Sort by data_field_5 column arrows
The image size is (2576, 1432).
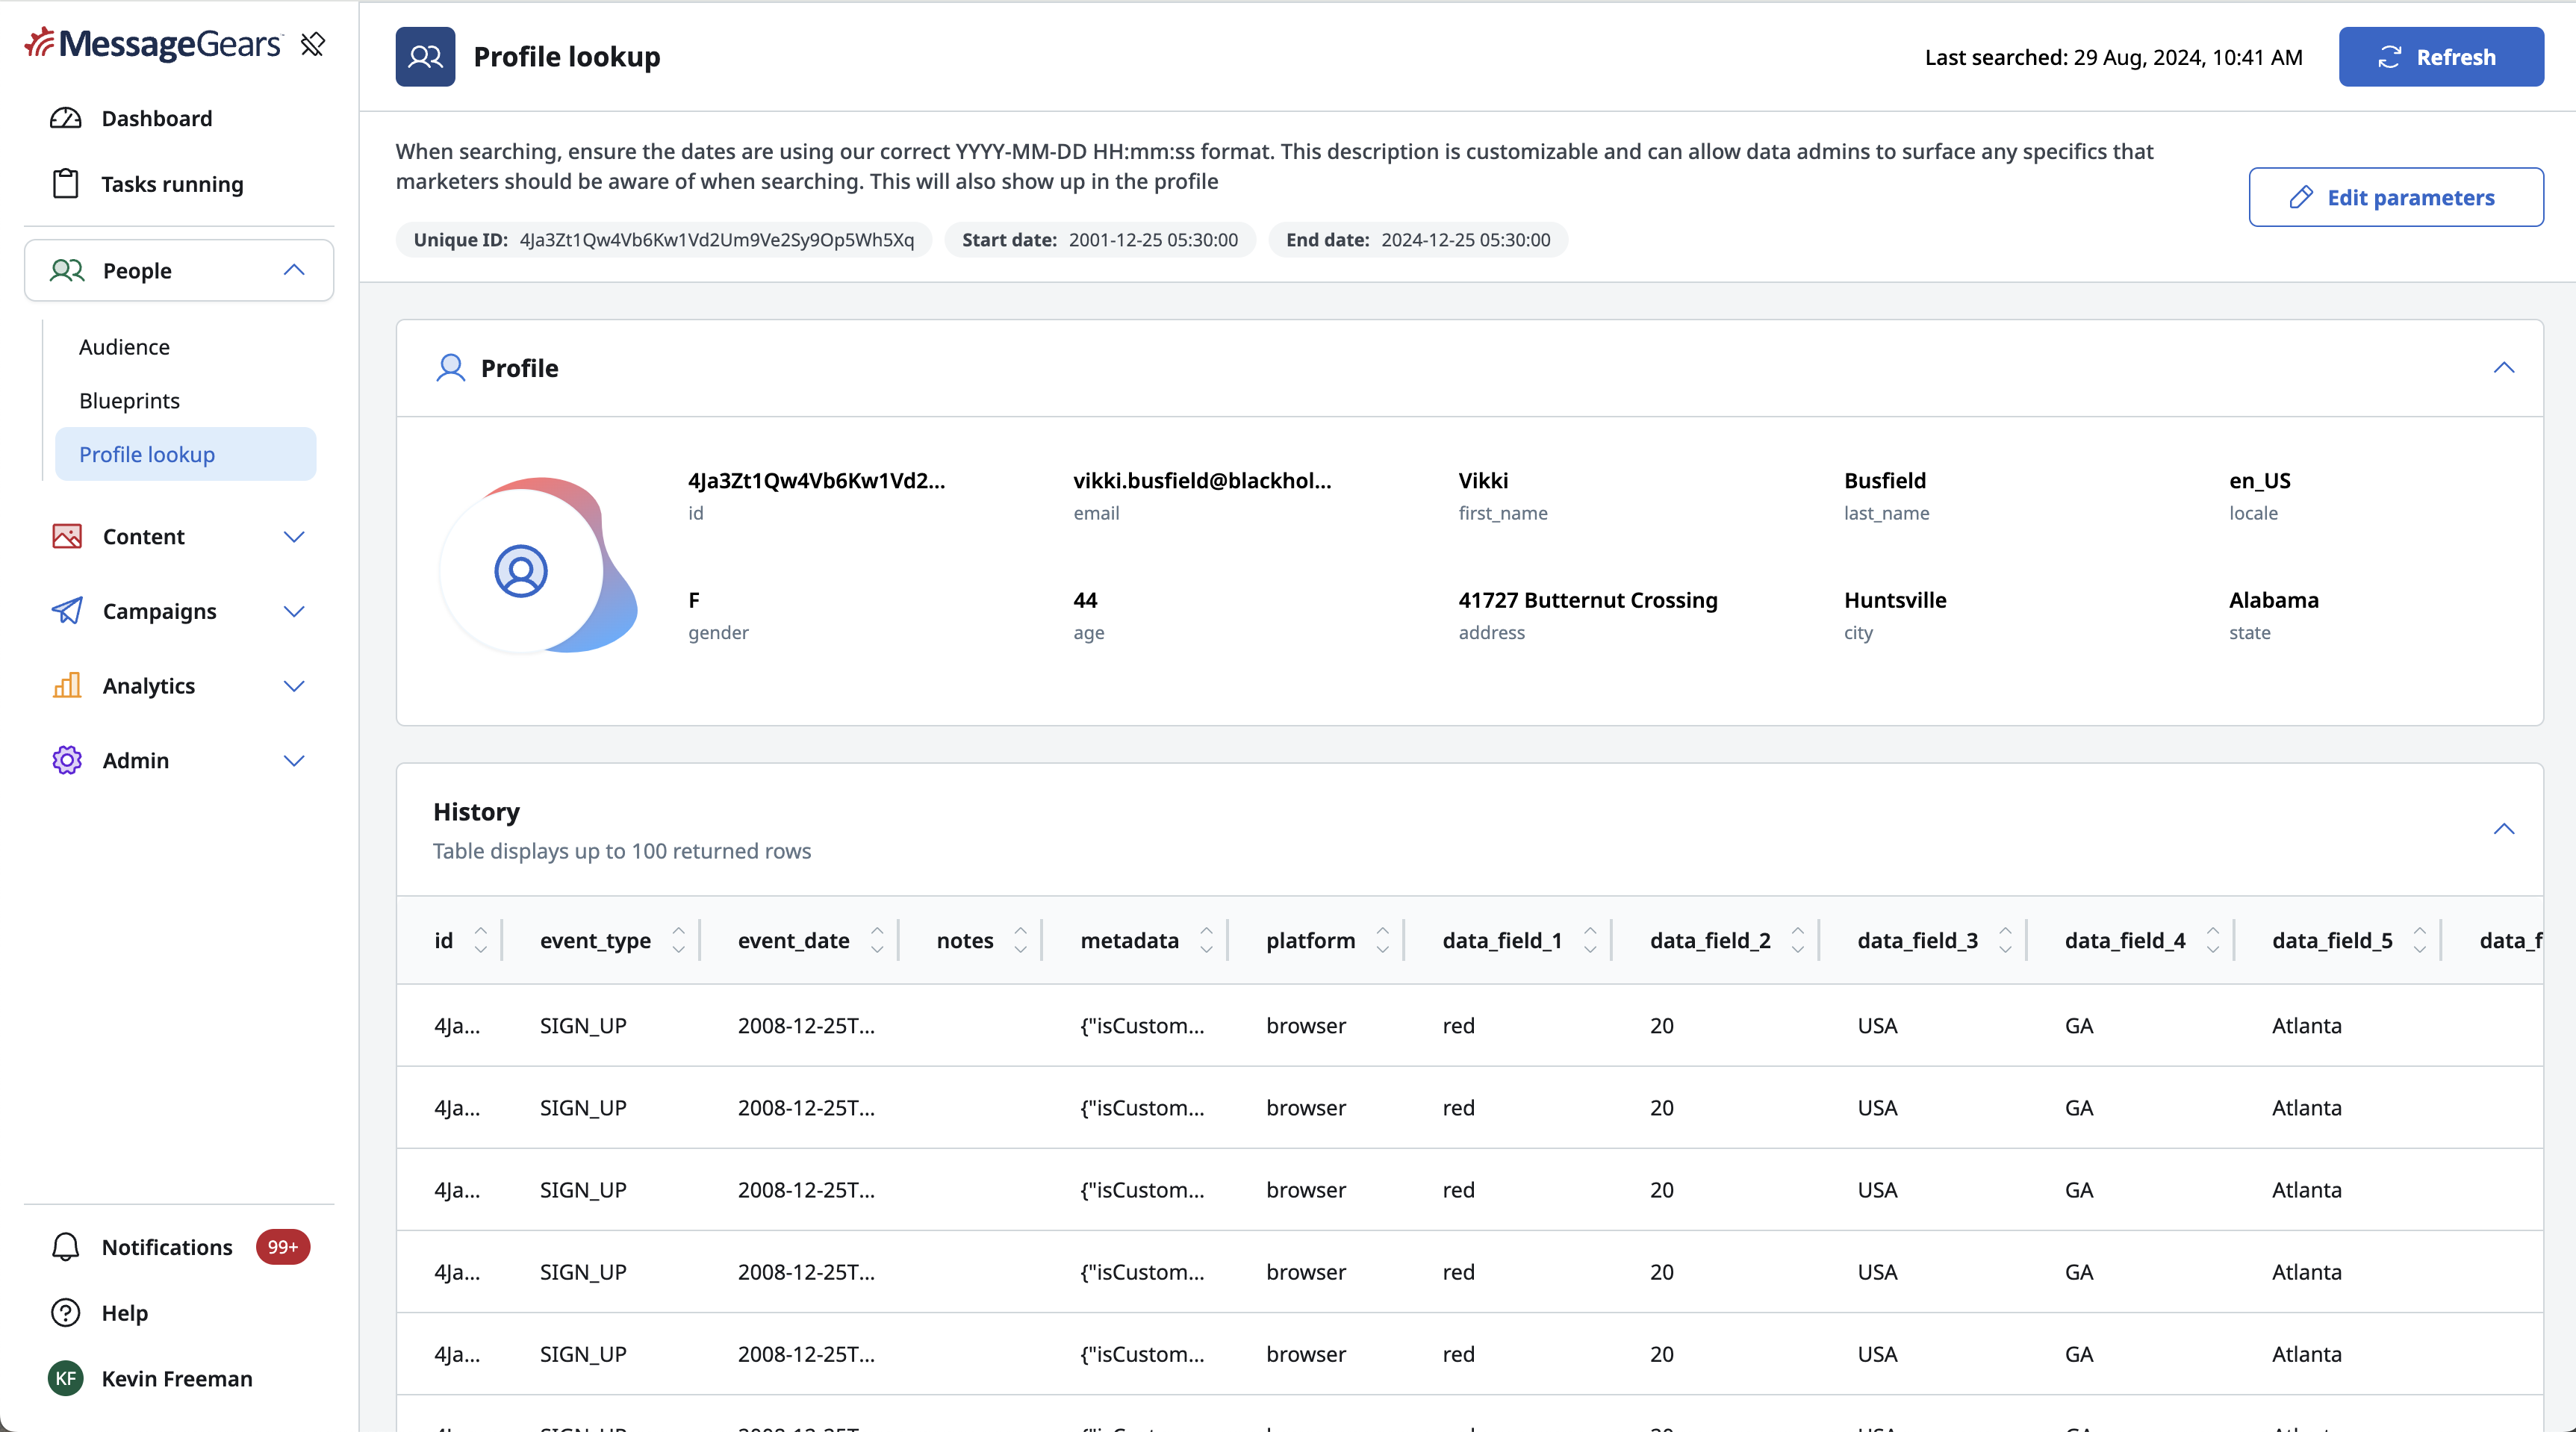coord(2419,939)
